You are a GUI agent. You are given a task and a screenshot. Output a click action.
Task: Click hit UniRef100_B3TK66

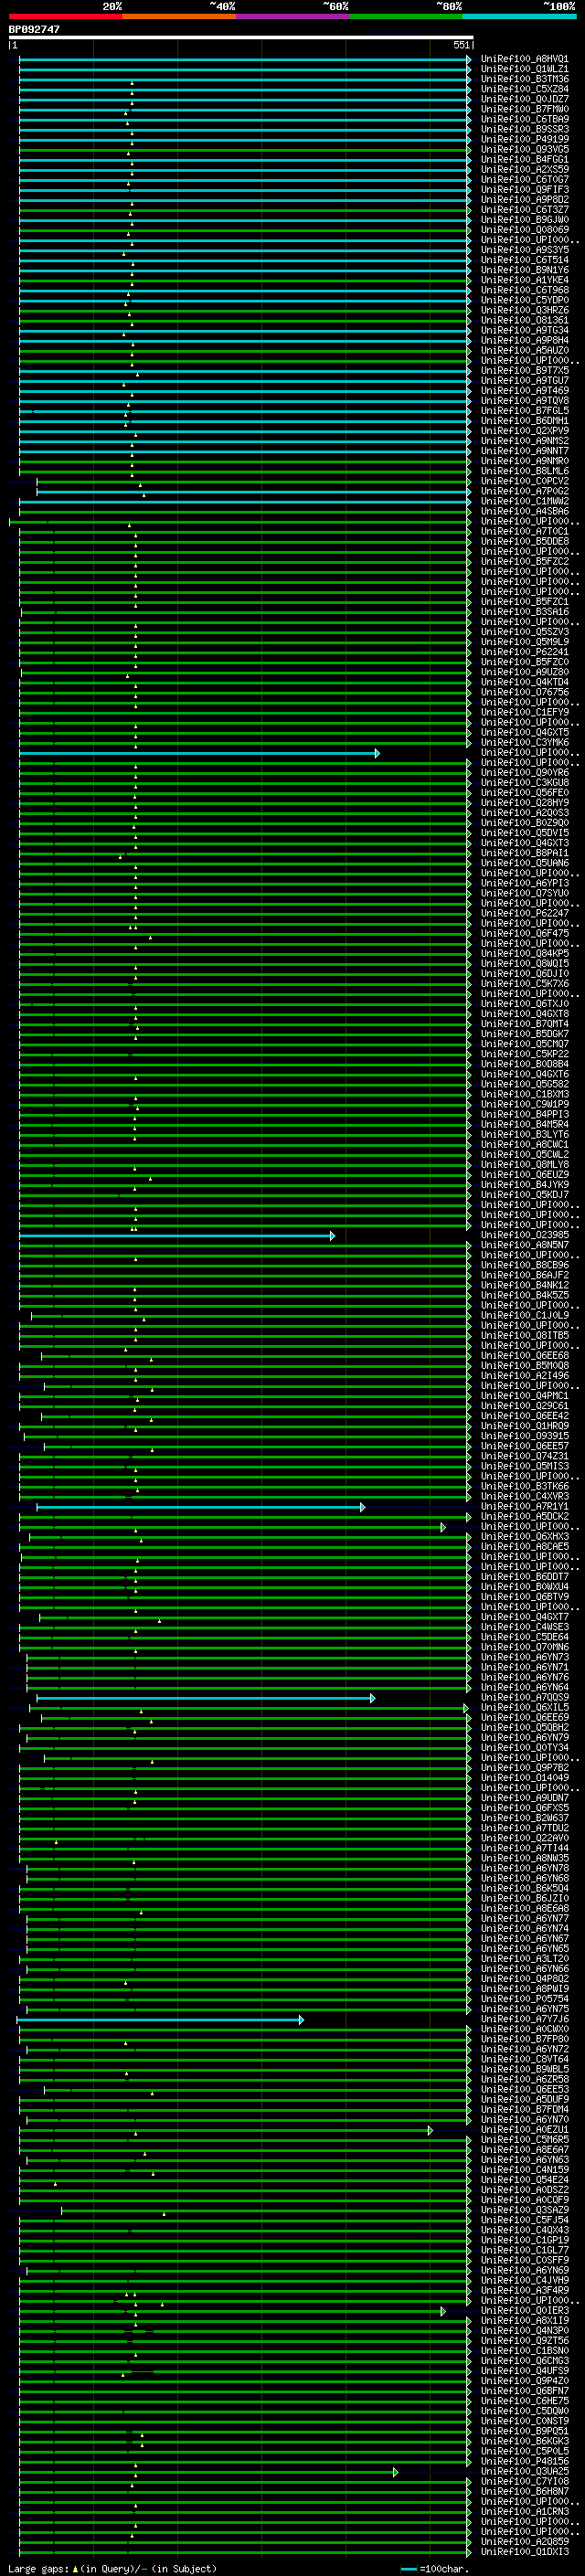(525, 1486)
